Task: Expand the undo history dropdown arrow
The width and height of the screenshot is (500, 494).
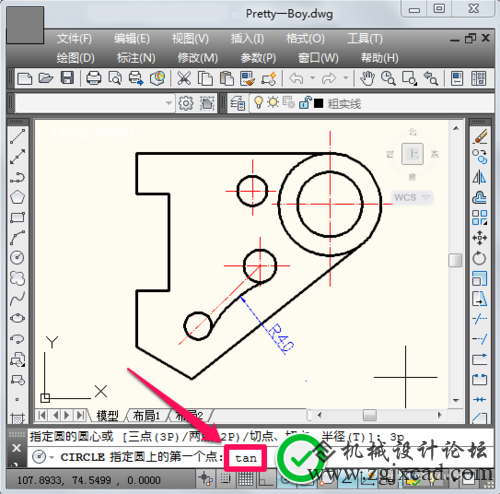Action: pyautogui.click(x=312, y=78)
